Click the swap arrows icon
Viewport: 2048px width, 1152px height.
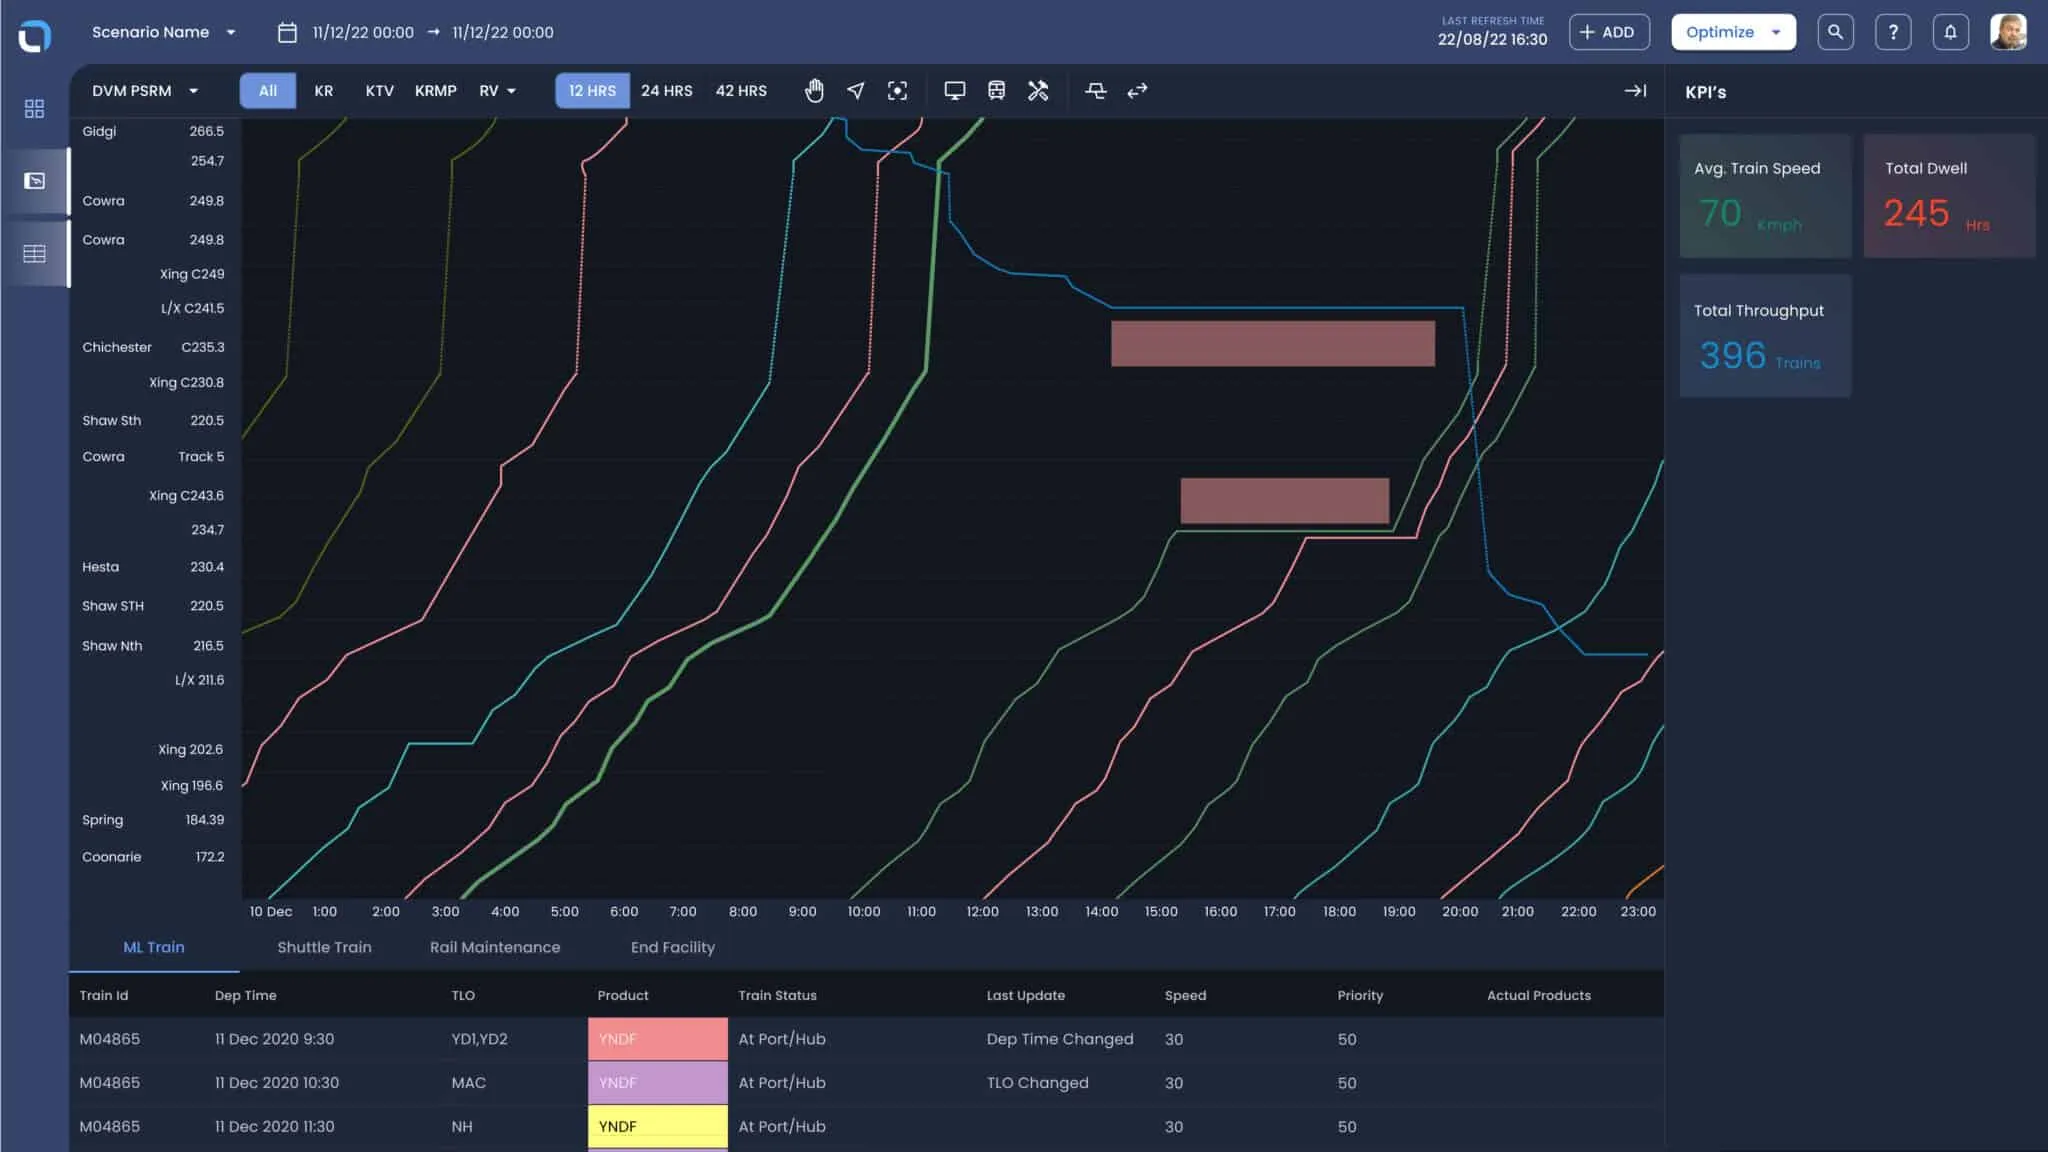point(1137,91)
